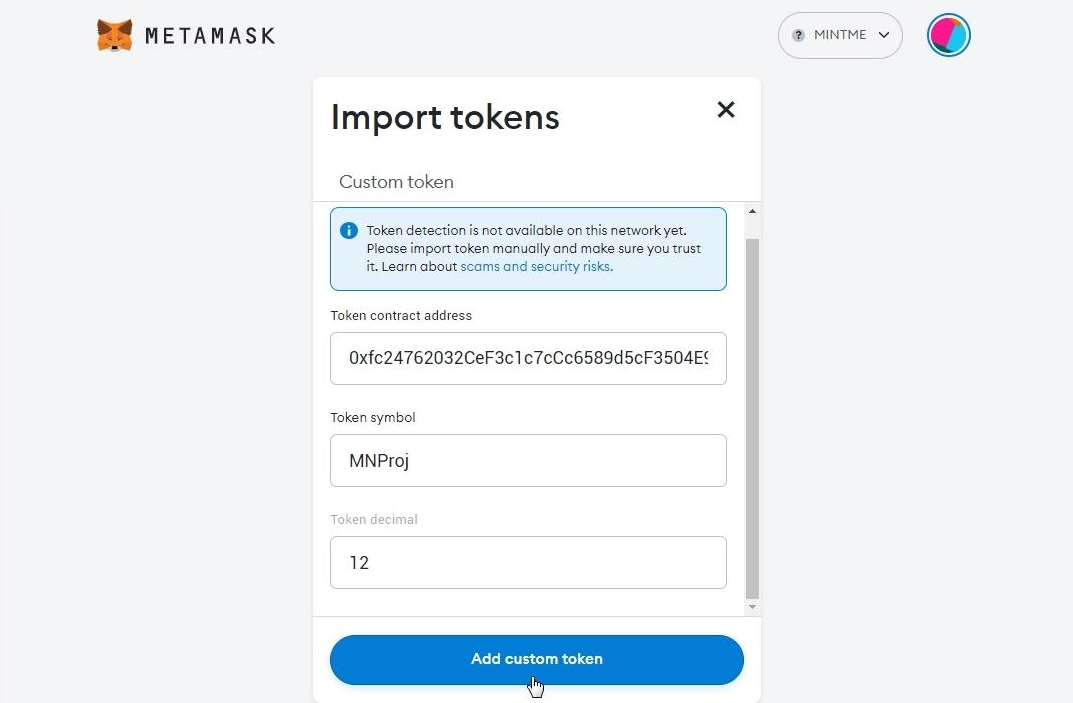
Task: Dismiss the Import tokens dialog with the X
Action: (x=725, y=110)
